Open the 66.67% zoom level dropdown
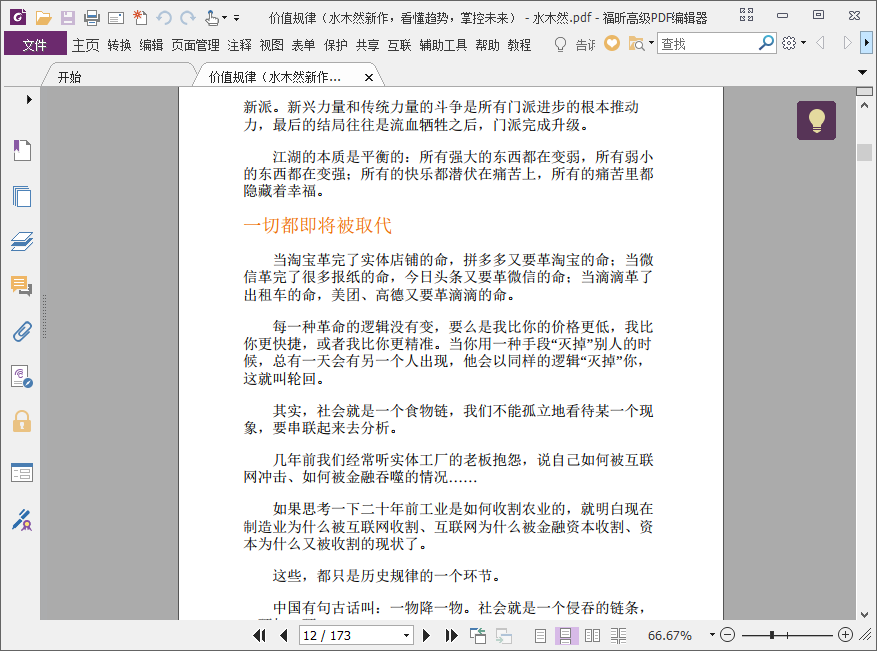Viewport: 877px width, 651px height. (712, 635)
